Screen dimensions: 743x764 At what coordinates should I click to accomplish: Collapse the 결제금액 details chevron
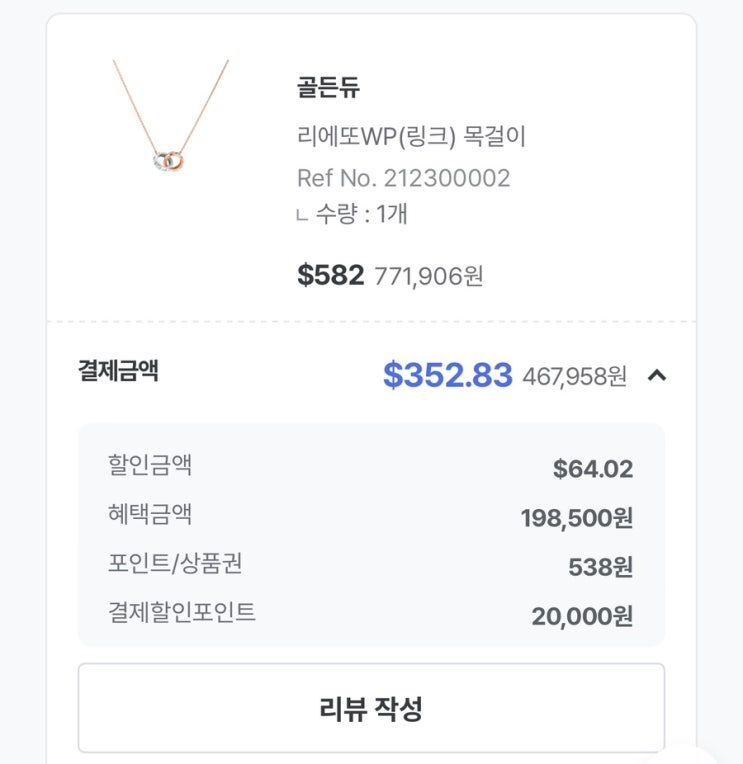(657, 375)
